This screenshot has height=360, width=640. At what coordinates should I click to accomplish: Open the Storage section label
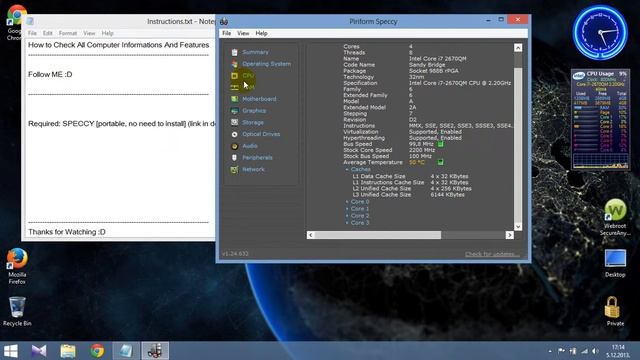253,122
